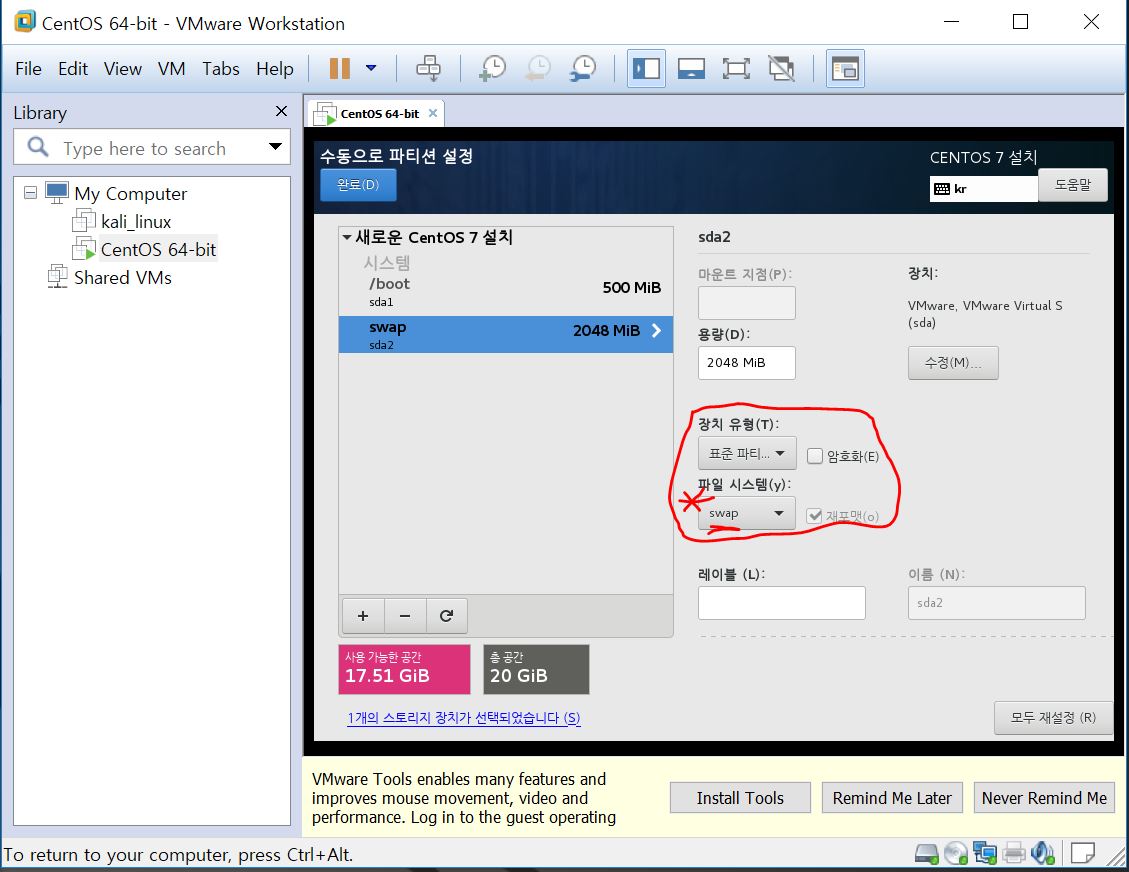Toggle the Show library sidebar toolbar icon
Viewport: 1129px width, 872px height.
646,68
